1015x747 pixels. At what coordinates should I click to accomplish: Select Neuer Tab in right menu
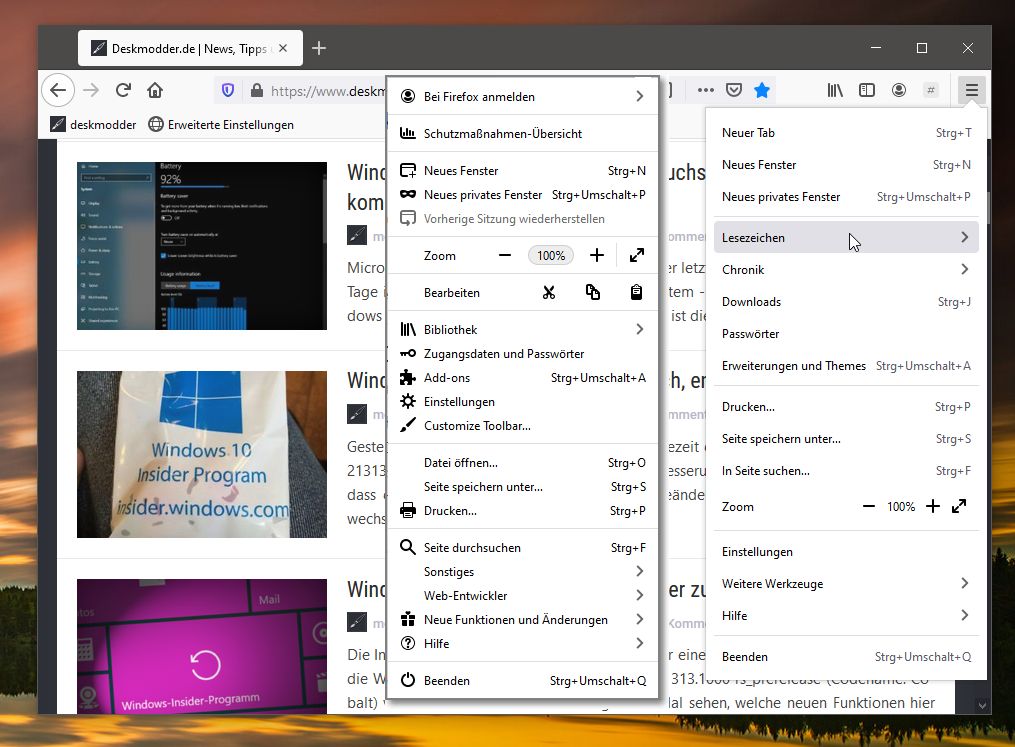[846, 133]
